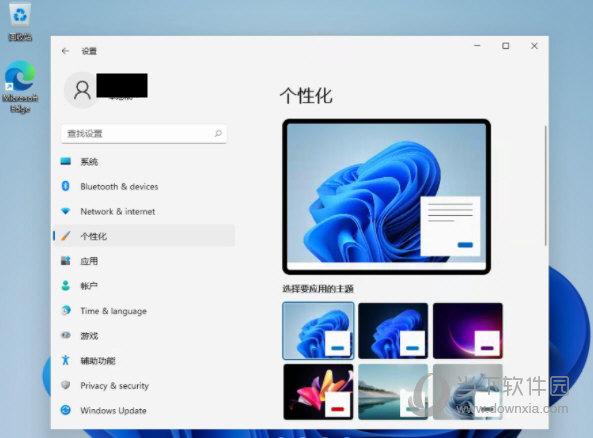This screenshot has height=438, width=593.
Task: Click the 个性化 page heading
Action: pos(306,96)
